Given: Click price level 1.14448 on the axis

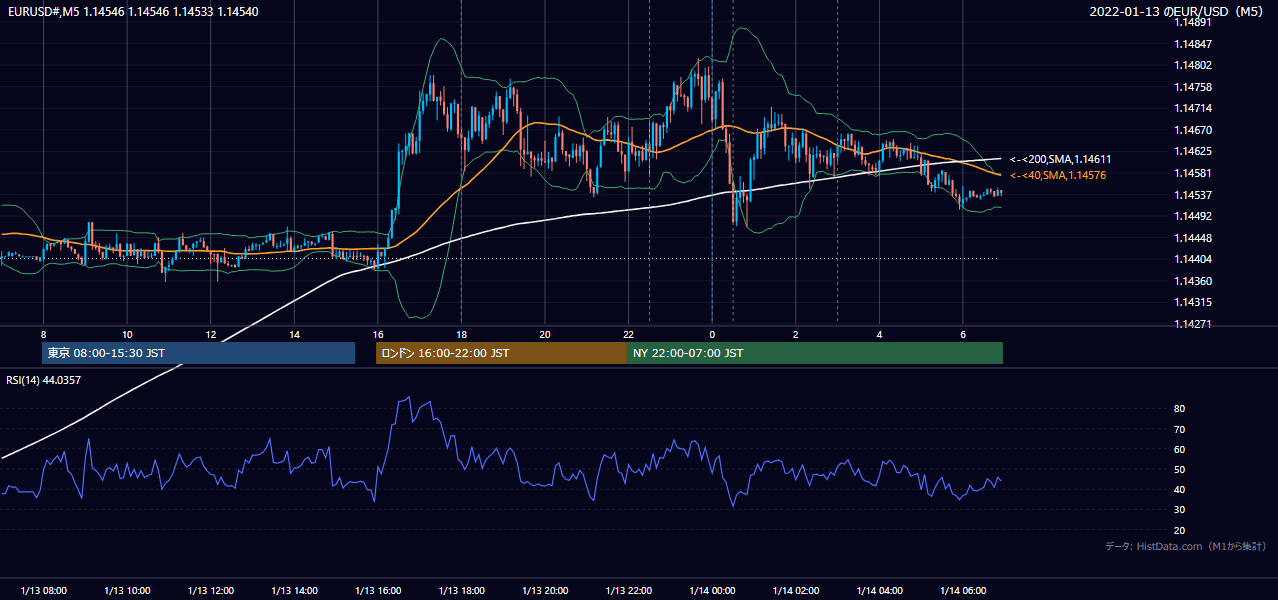Looking at the screenshot, I should [x=1193, y=238].
